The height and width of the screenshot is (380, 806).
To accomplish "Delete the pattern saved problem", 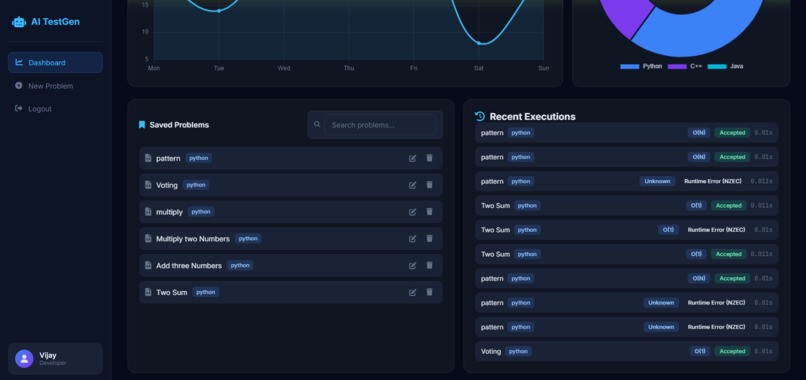I will click(429, 158).
